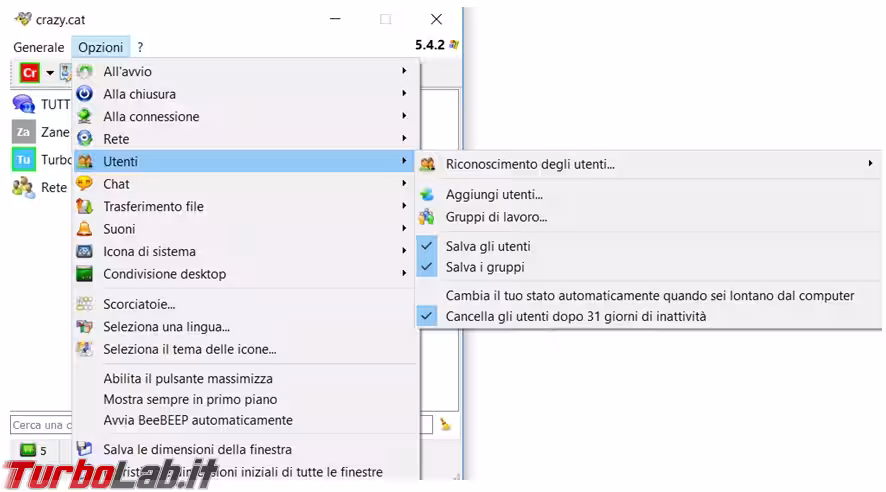
Task: Expand the Rete submenu arrow
Action: pyautogui.click(x=404, y=139)
